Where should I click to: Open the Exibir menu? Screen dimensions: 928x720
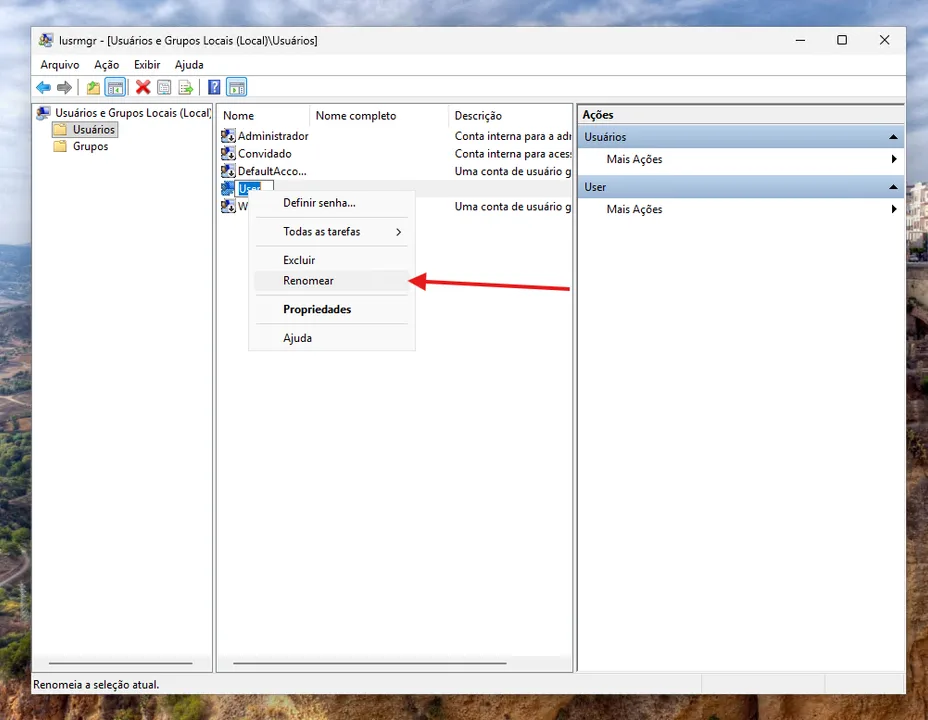pyautogui.click(x=147, y=65)
